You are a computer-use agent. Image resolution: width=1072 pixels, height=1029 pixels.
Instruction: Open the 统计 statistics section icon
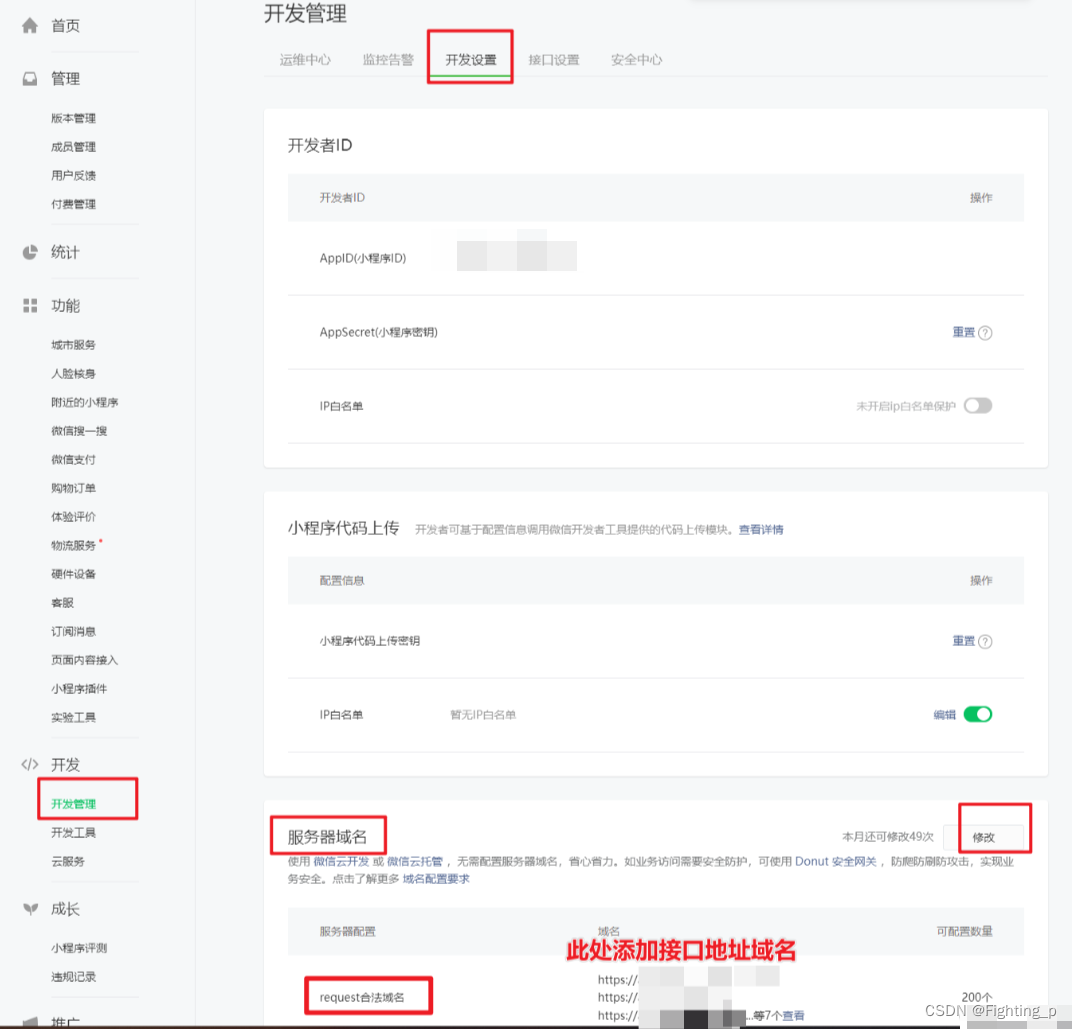(x=30, y=251)
